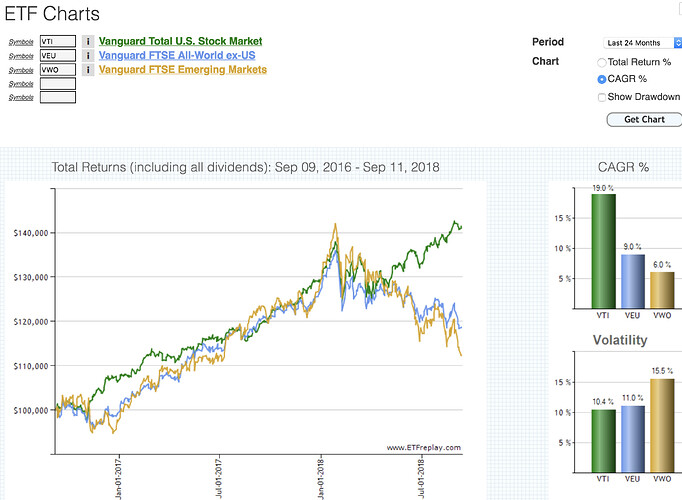This screenshot has height=500, width=682.
Task: Click the green VTI bar in CAGR chart
Action: click(x=603, y=251)
